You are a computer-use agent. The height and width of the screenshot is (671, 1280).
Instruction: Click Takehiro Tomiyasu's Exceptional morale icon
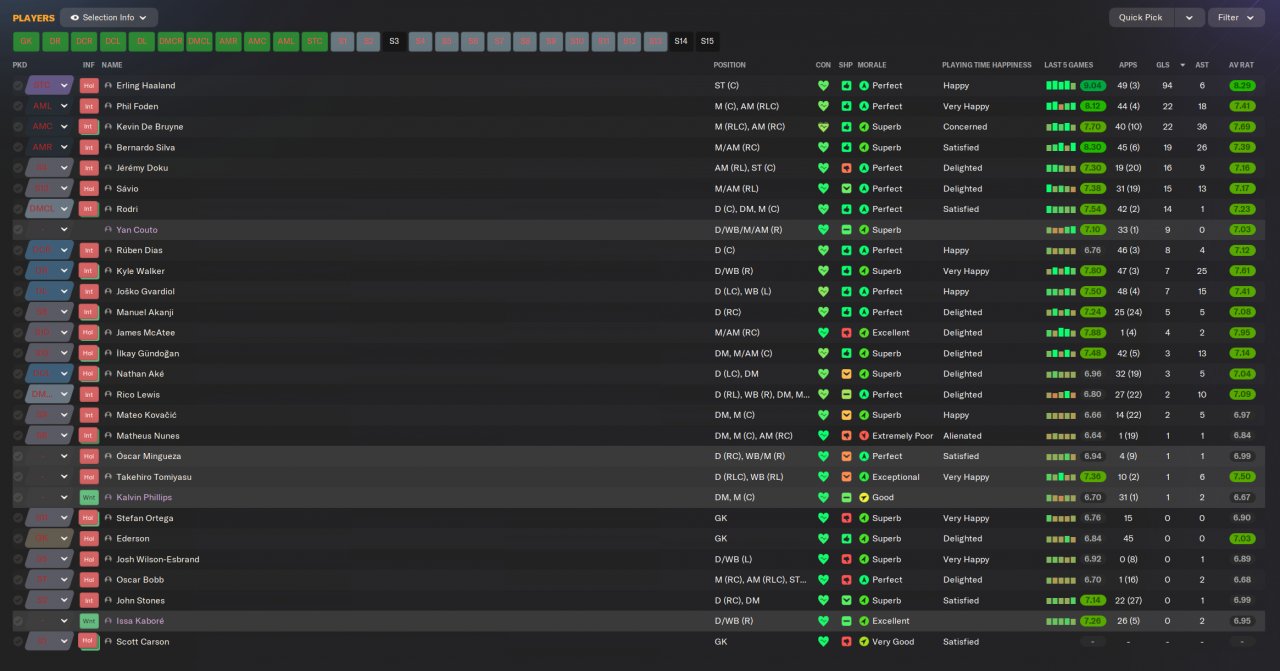click(864, 477)
